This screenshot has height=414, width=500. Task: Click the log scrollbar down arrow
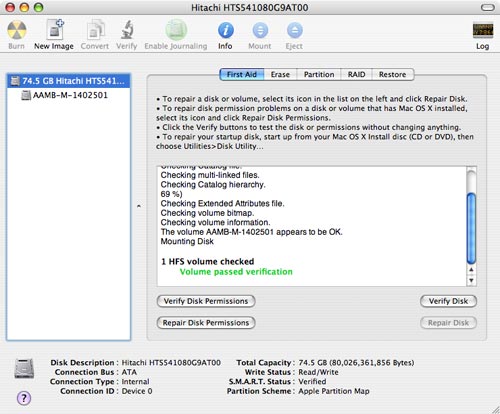[x=471, y=280]
